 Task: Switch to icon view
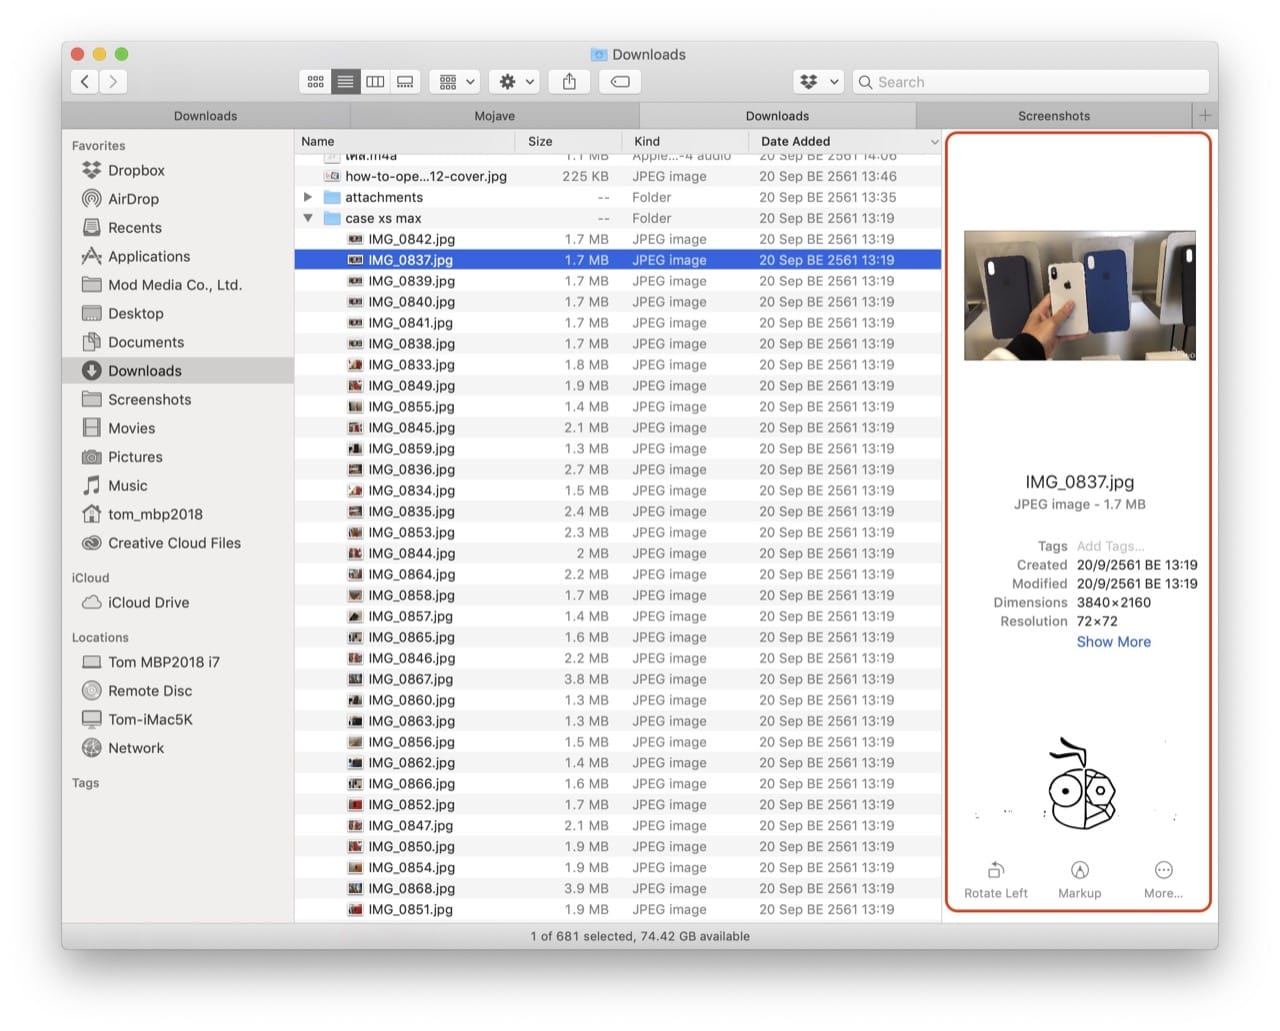(x=315, y=81)
